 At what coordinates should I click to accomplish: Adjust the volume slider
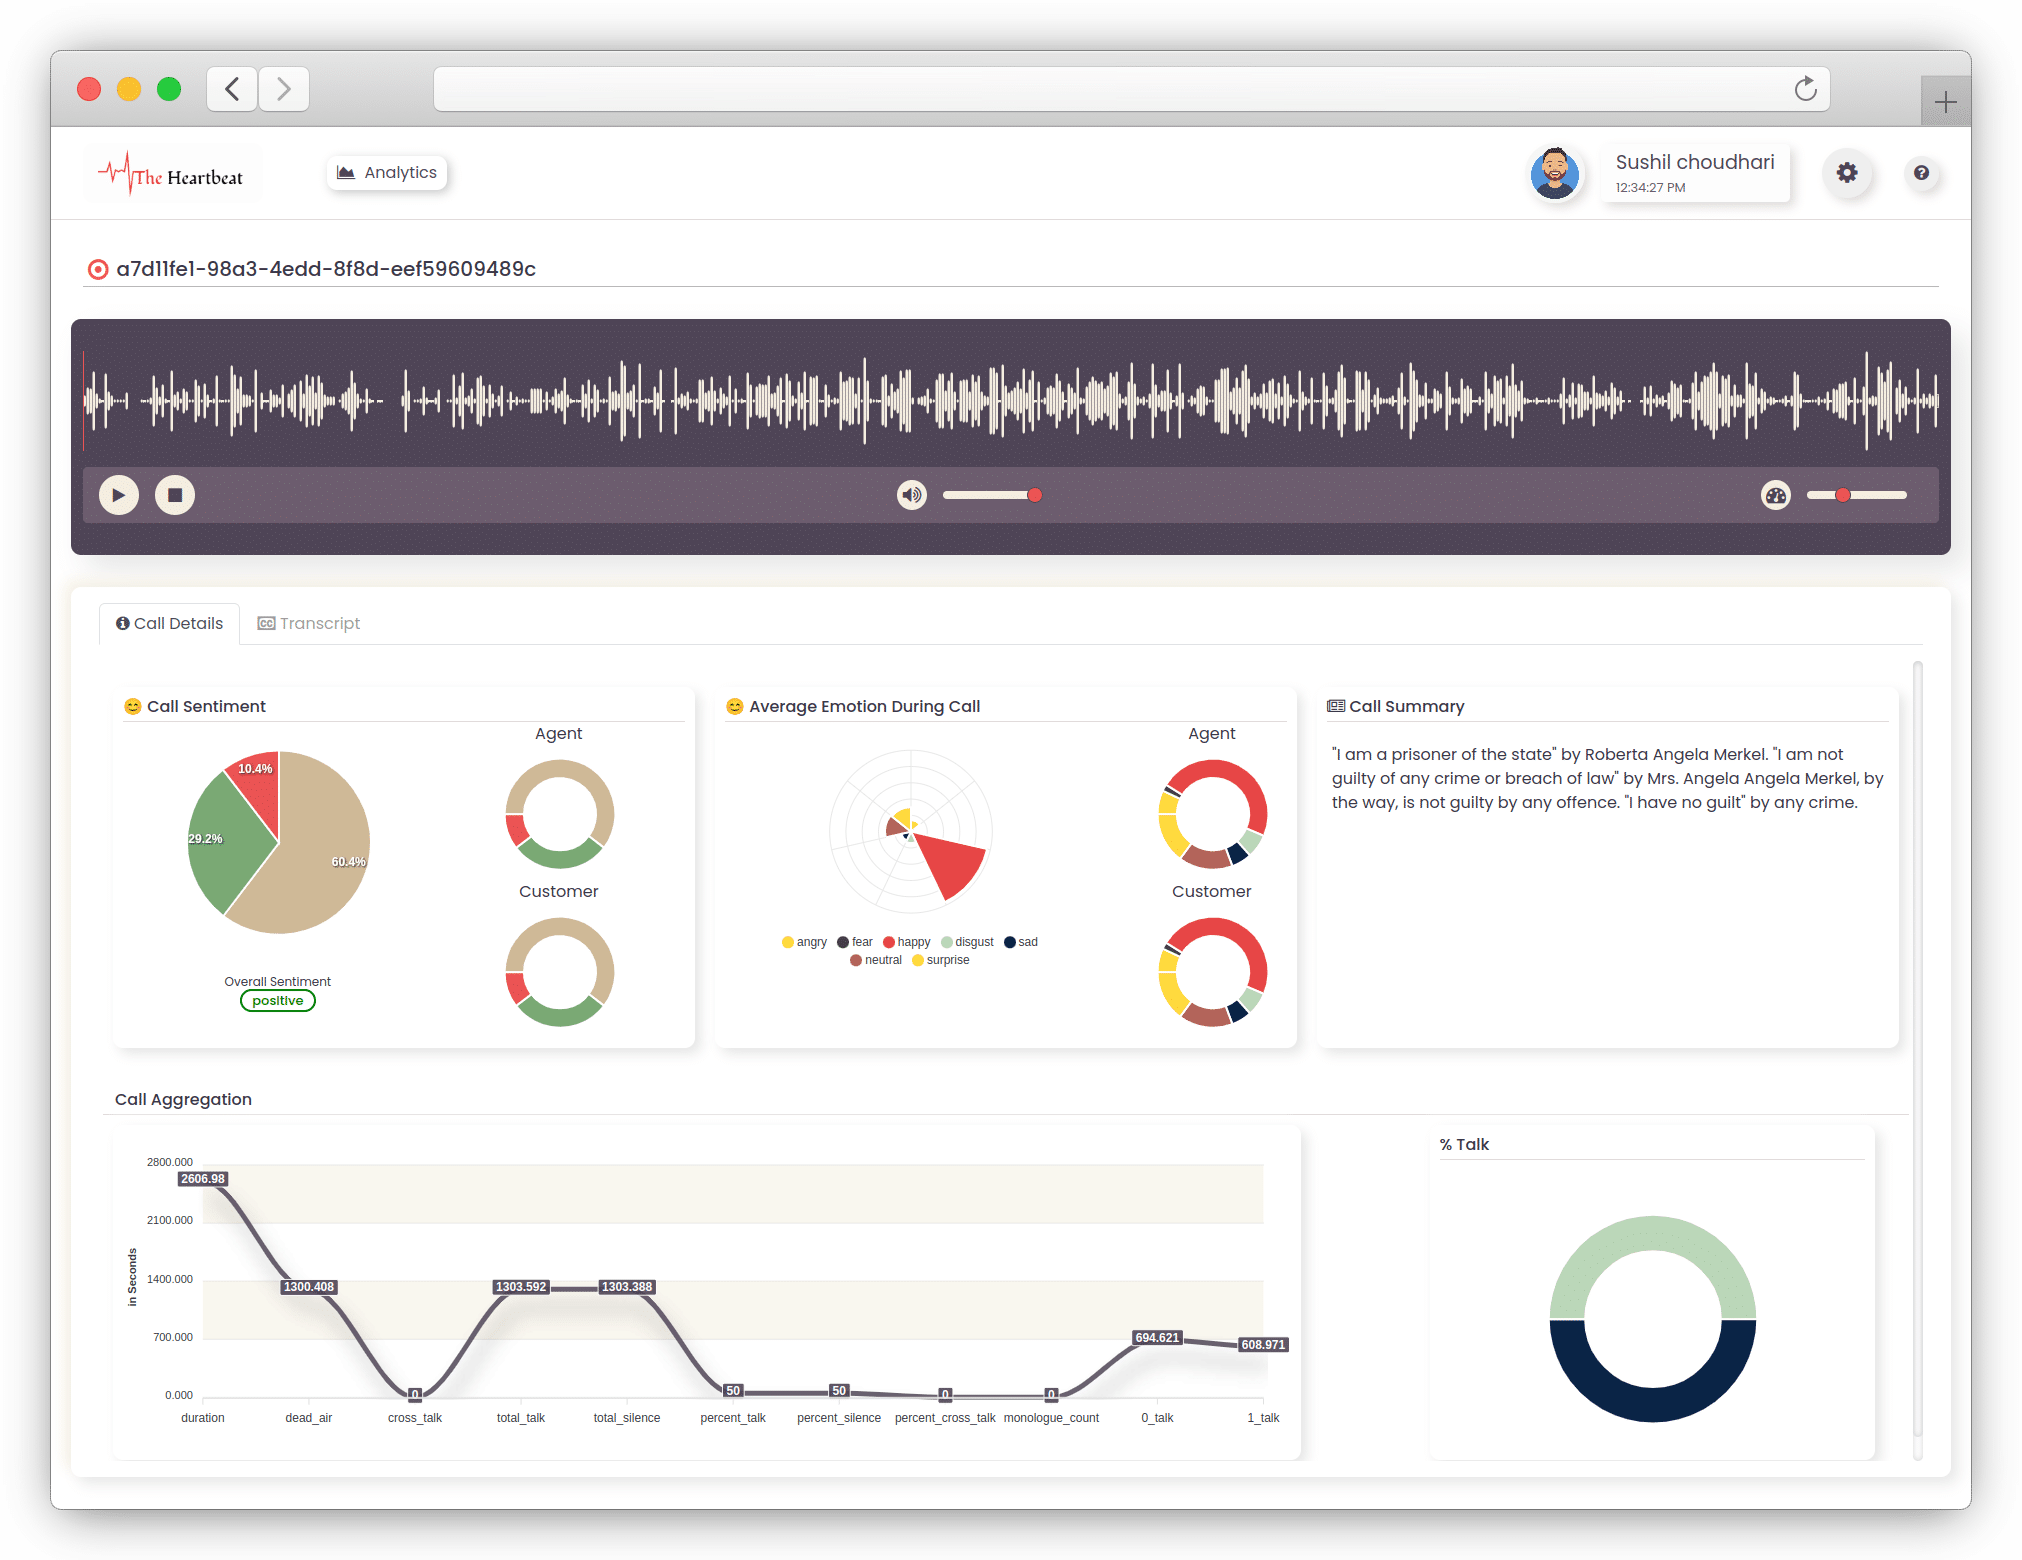coord(992,494)
